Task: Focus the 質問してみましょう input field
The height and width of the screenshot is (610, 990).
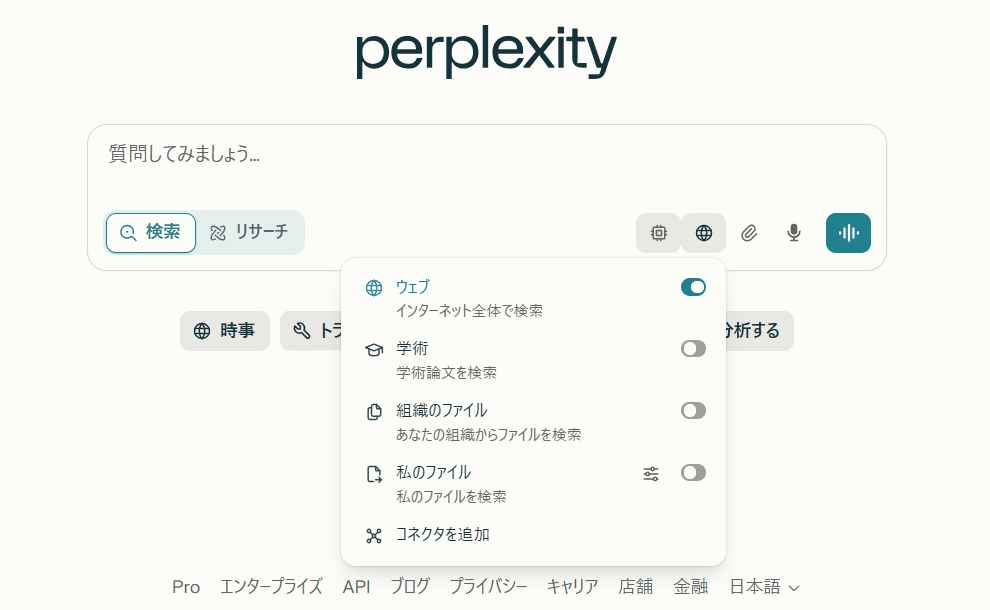Action: tap(486, 165)
